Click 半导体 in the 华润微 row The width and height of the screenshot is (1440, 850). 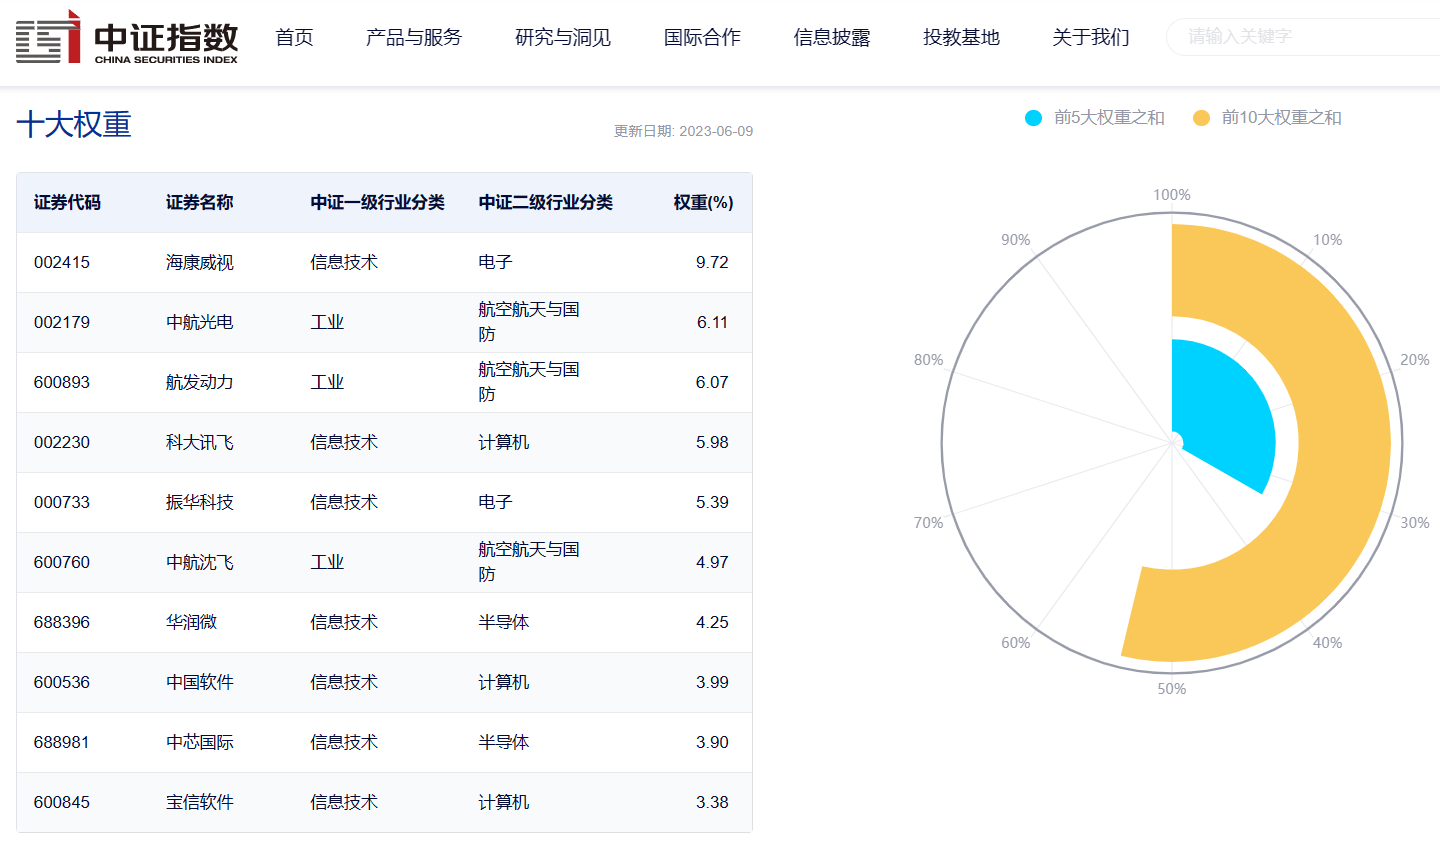[503, 622]
